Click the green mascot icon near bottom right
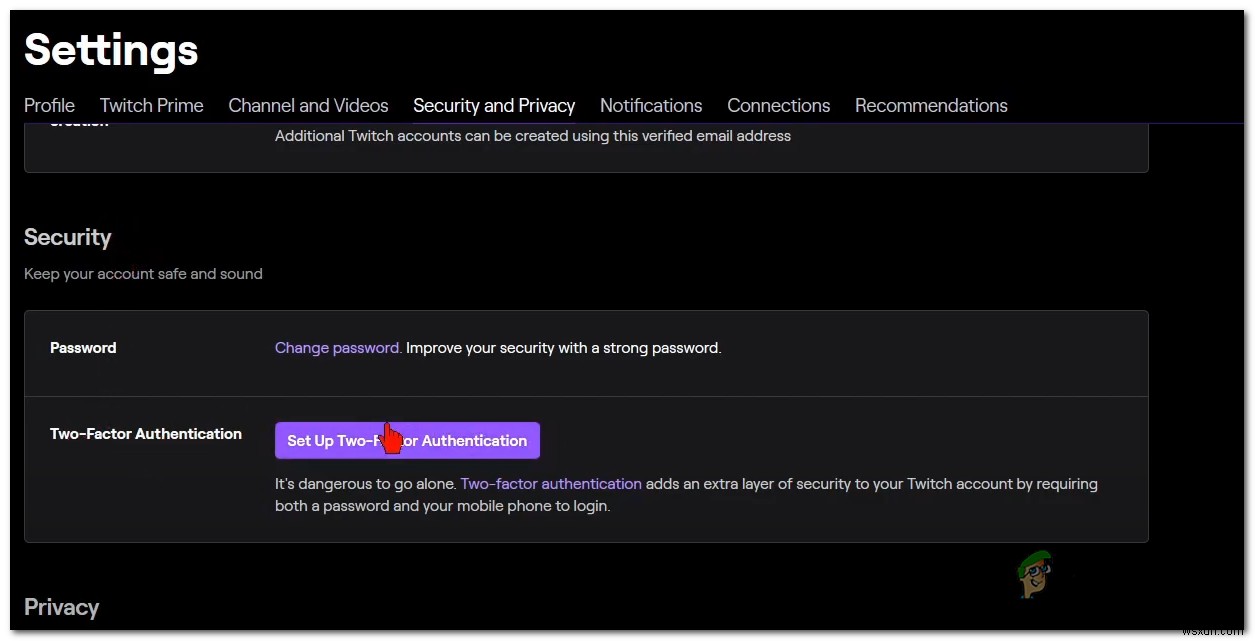Viewport: 1255px width, 641px height. click(1035, 577)
